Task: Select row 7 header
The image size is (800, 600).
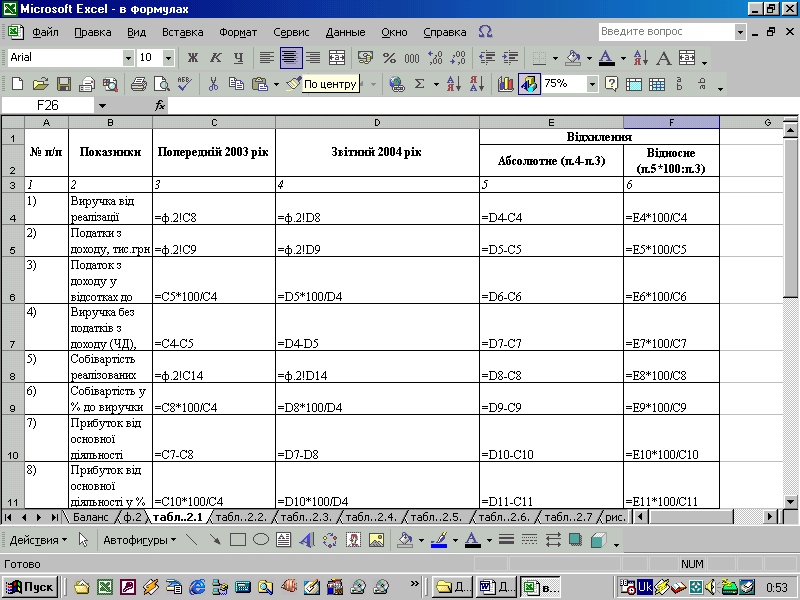Action: 13,327
